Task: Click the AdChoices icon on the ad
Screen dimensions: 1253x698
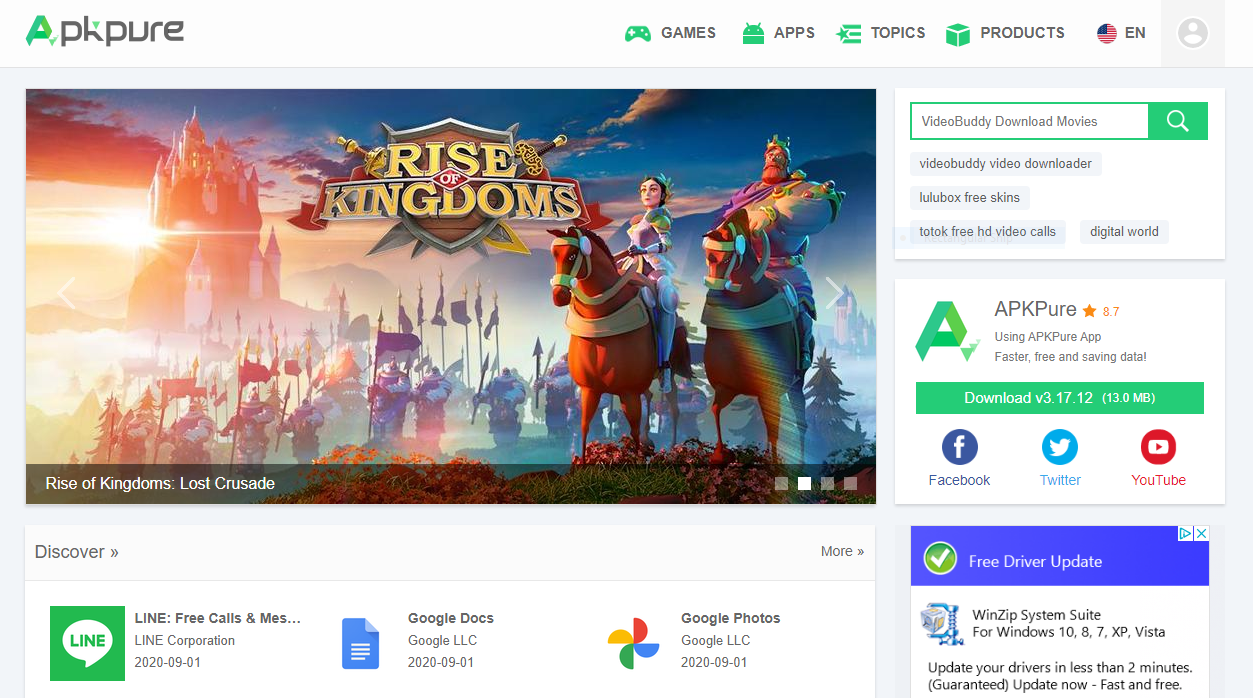Action: 1186,534
